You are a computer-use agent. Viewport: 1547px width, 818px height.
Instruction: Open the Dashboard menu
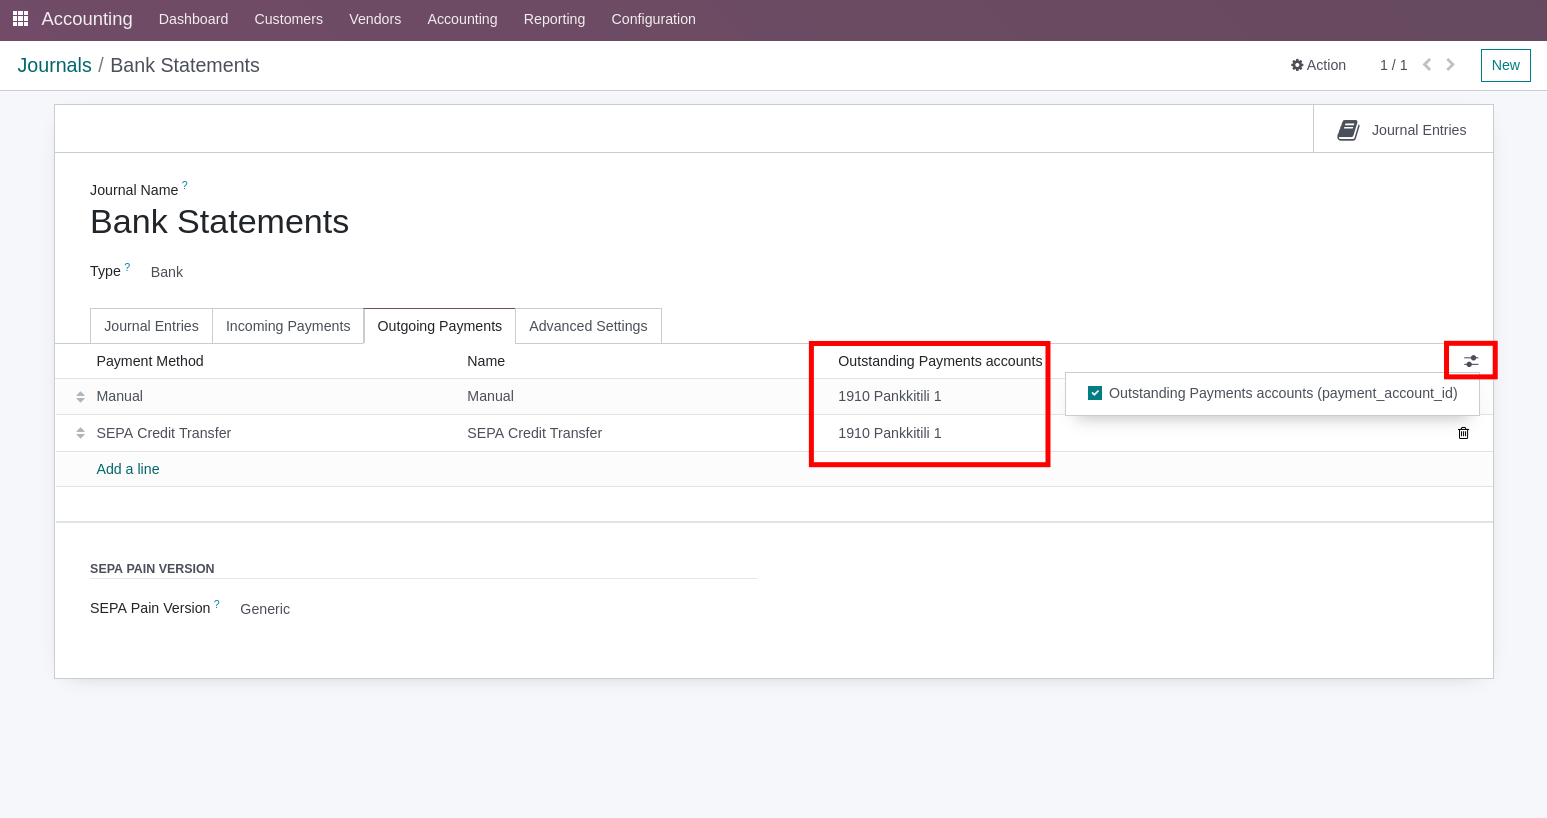(x=193, y=19)
